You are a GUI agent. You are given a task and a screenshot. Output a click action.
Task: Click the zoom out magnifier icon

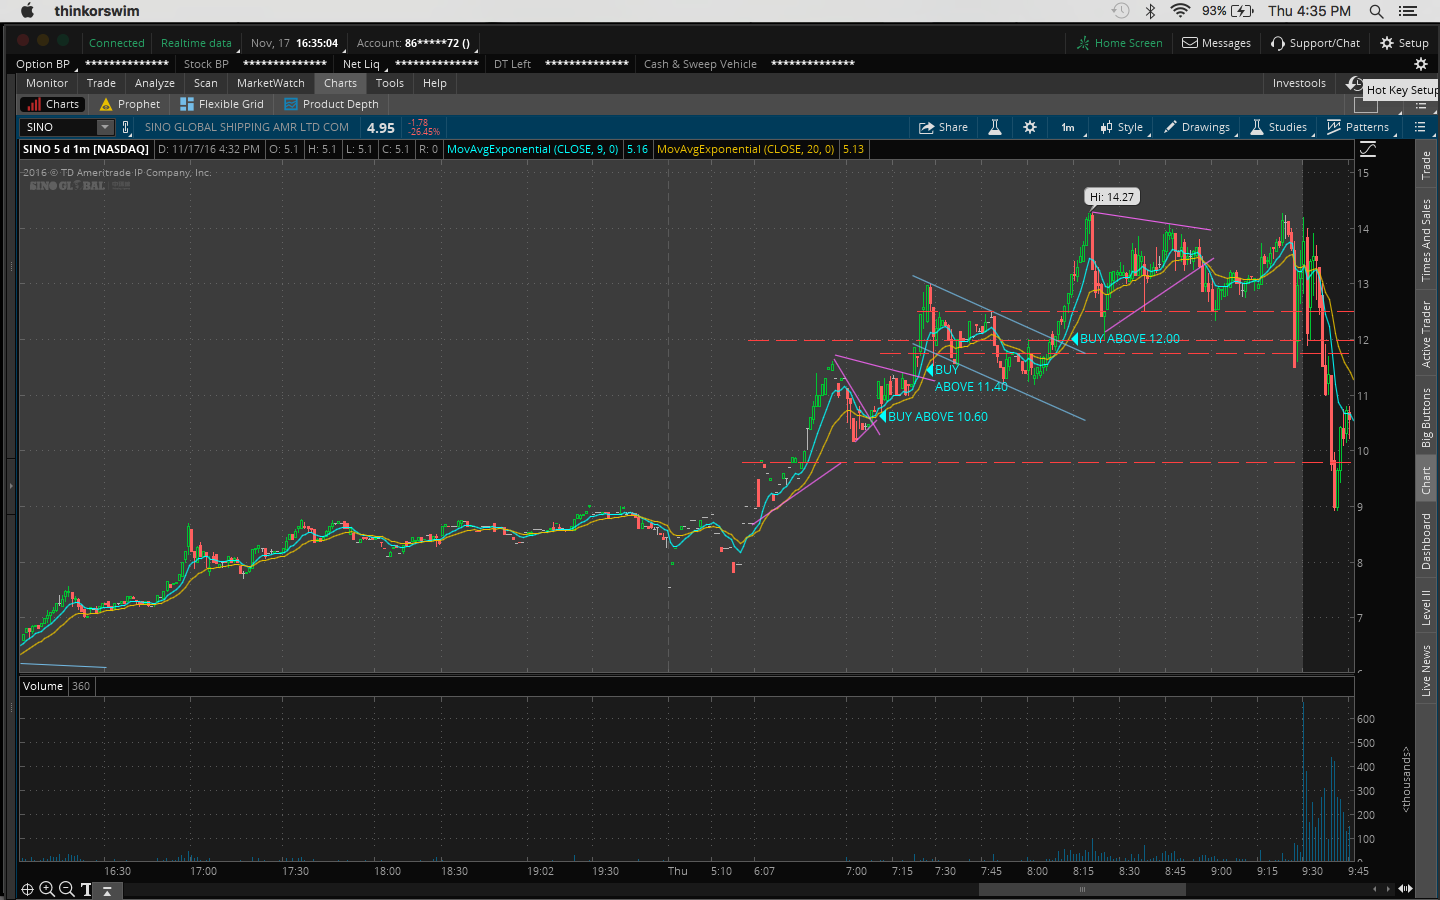(66, 889)
